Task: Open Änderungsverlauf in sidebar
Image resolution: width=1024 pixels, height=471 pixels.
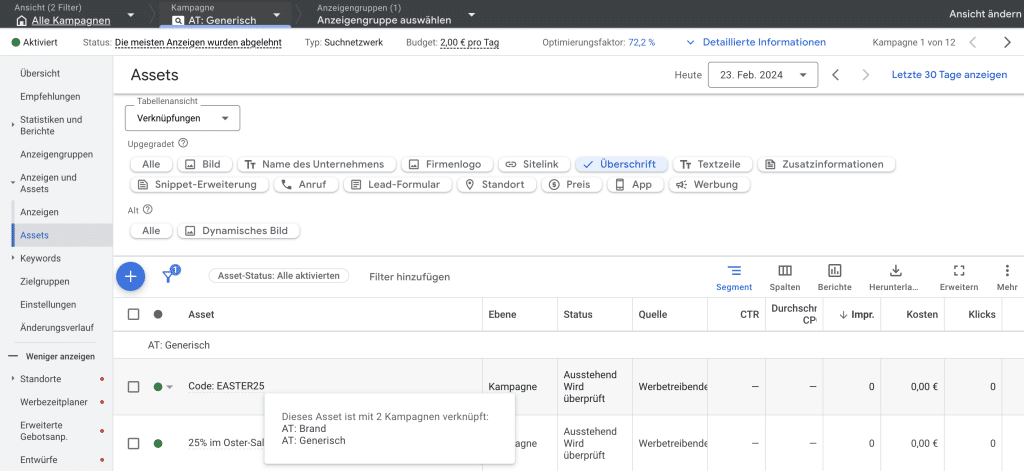Action: coord(57,327)
